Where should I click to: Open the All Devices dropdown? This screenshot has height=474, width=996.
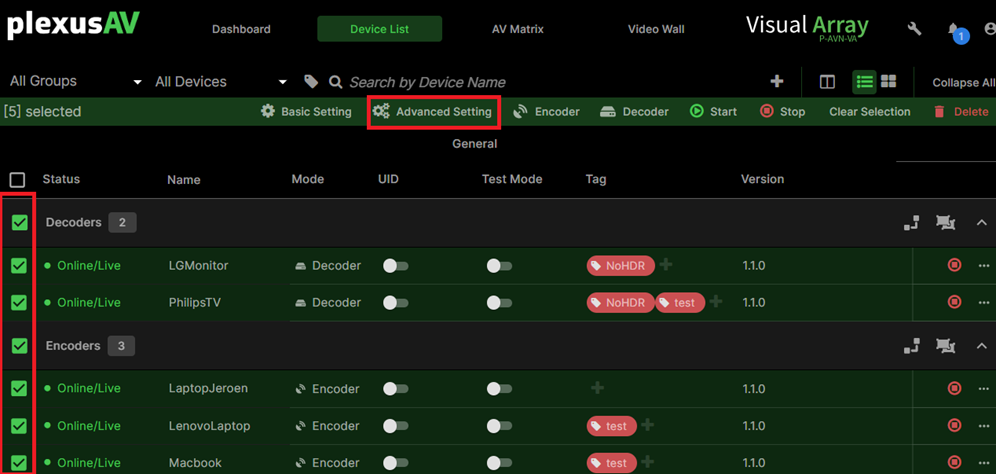(x=221, y=81)
